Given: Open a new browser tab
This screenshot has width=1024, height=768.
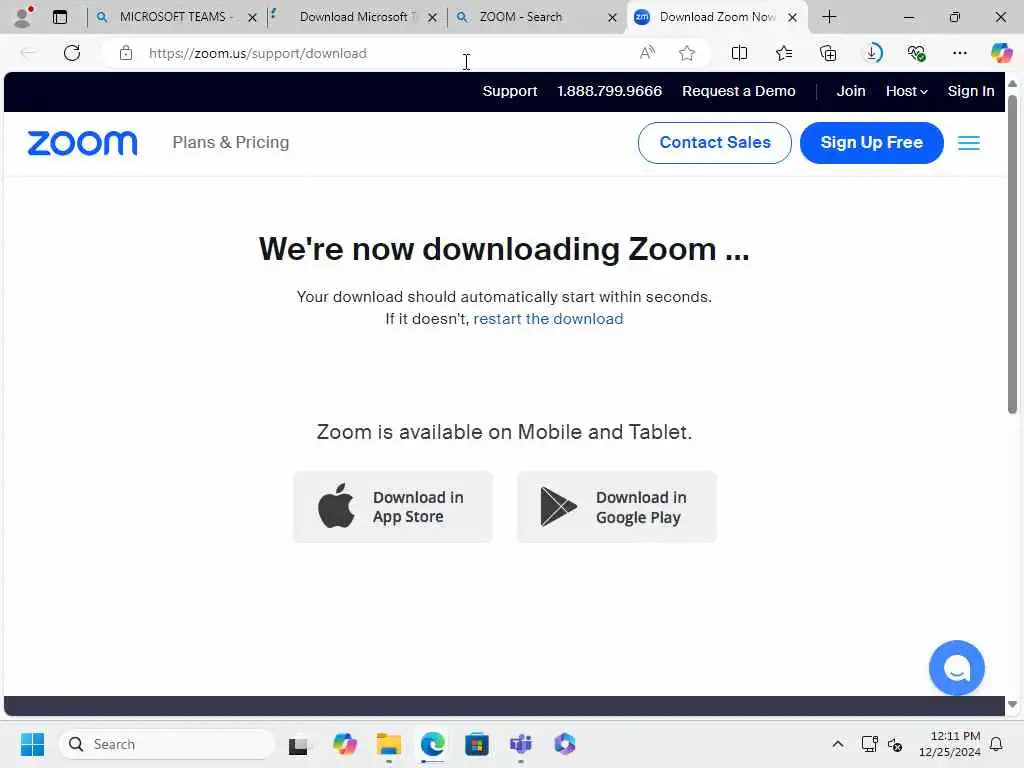Looking at the screenshot, I should (829, 17).
